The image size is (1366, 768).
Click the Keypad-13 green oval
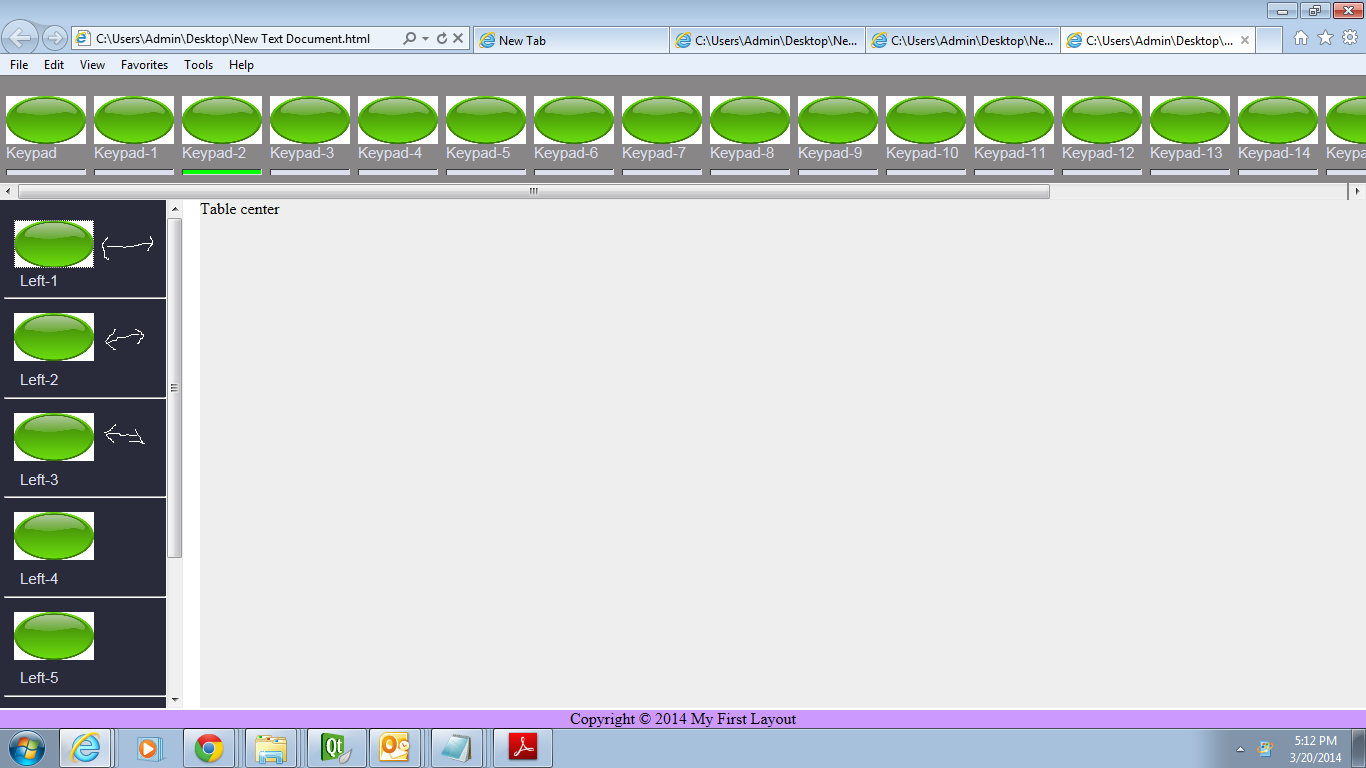(1190, 120)
